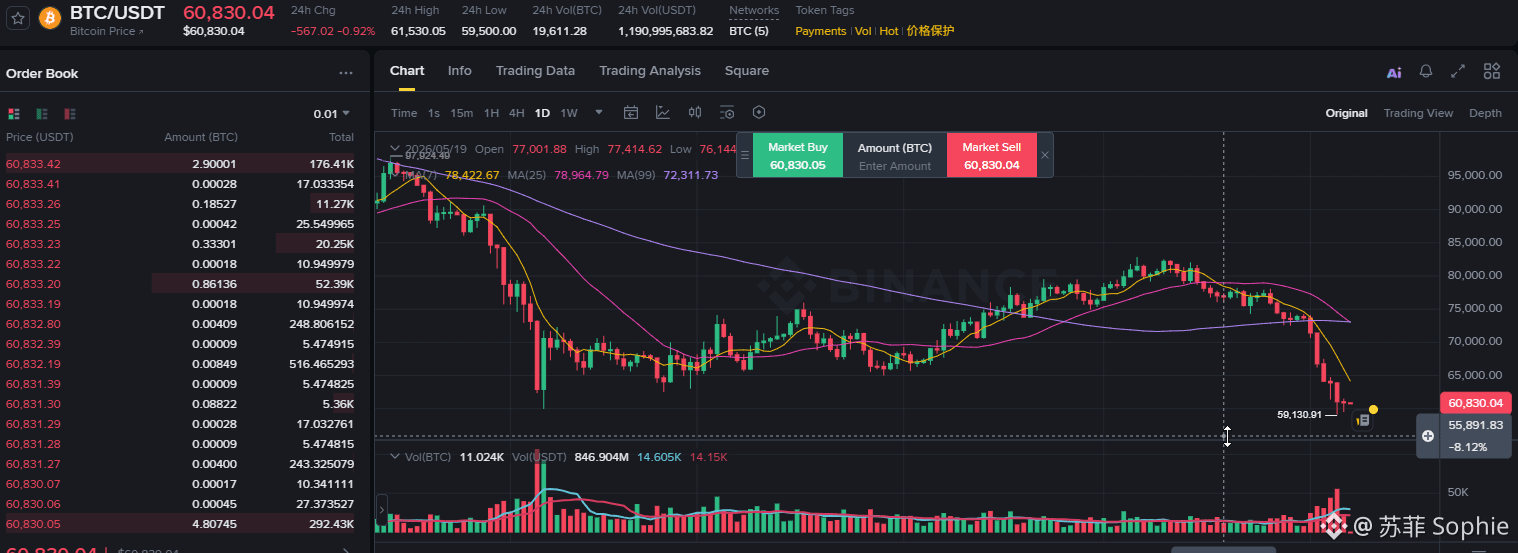The height and width of the screenshot is (553, 1518).
Task: Open more time intervals dropdown arrow
Action: pos(599,112)
